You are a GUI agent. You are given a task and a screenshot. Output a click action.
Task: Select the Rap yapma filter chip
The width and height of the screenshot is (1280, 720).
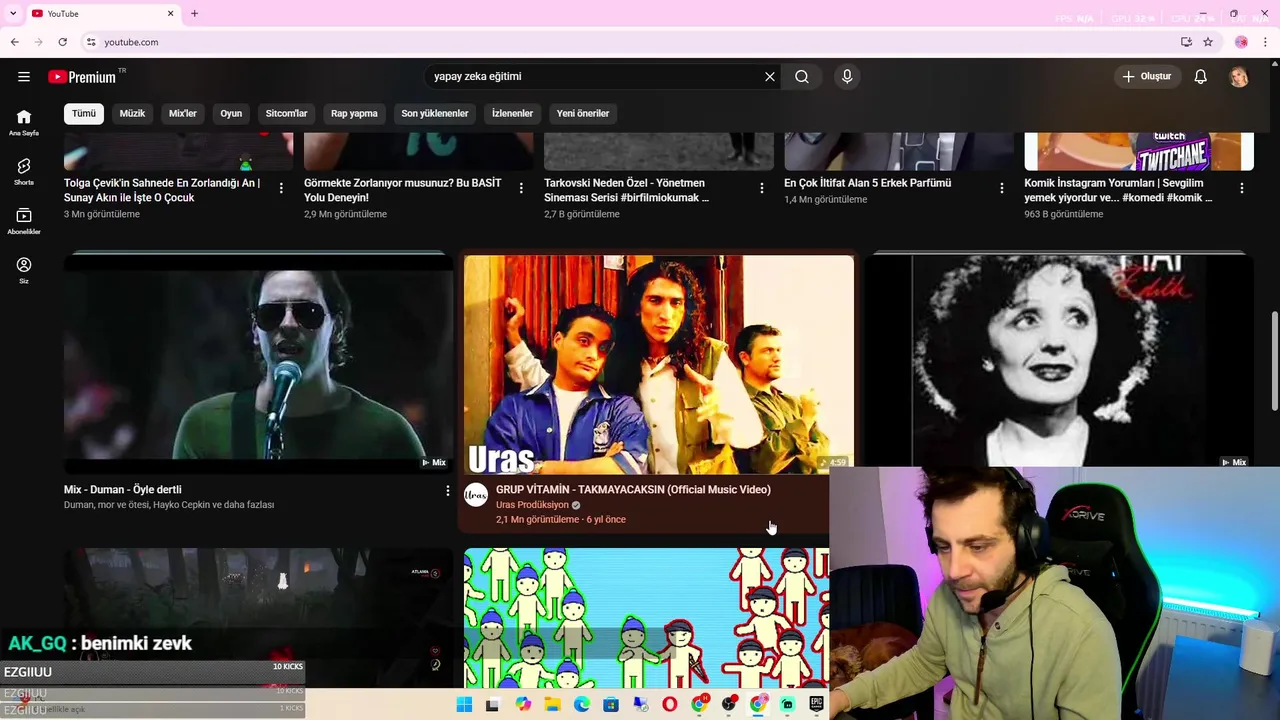point(354,113)
